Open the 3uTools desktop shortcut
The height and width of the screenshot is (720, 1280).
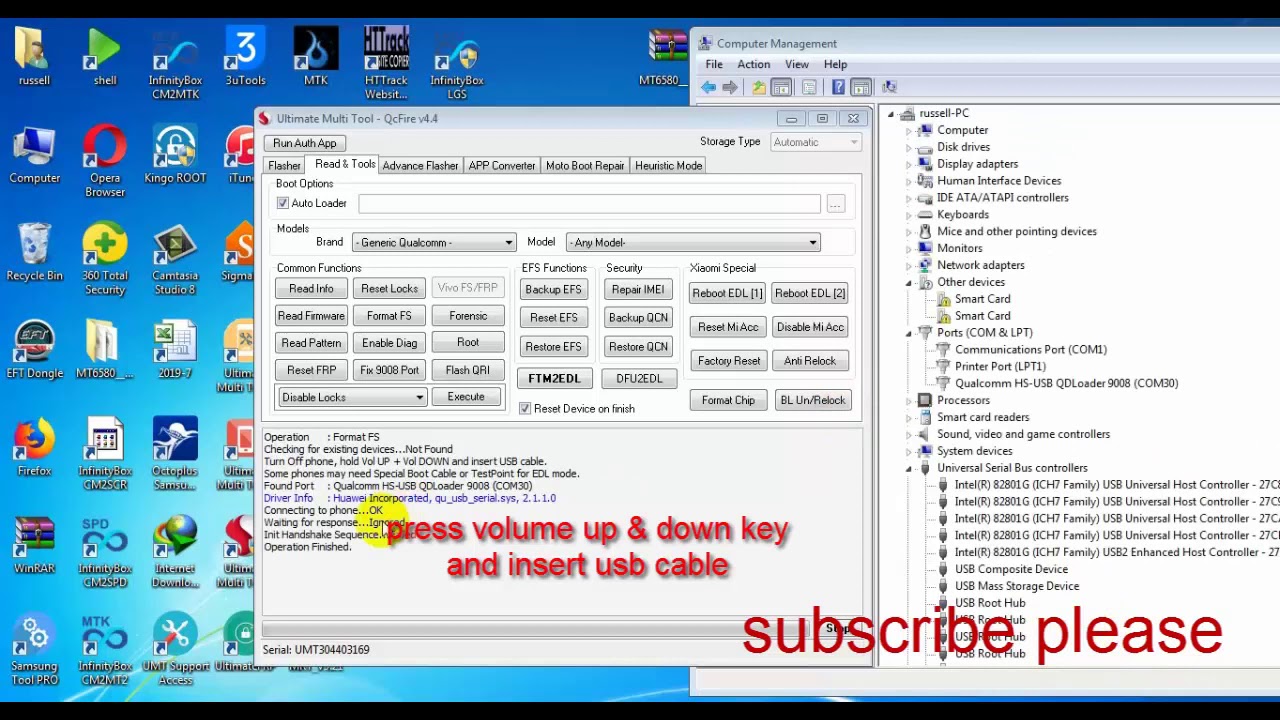tap(245, 56)
